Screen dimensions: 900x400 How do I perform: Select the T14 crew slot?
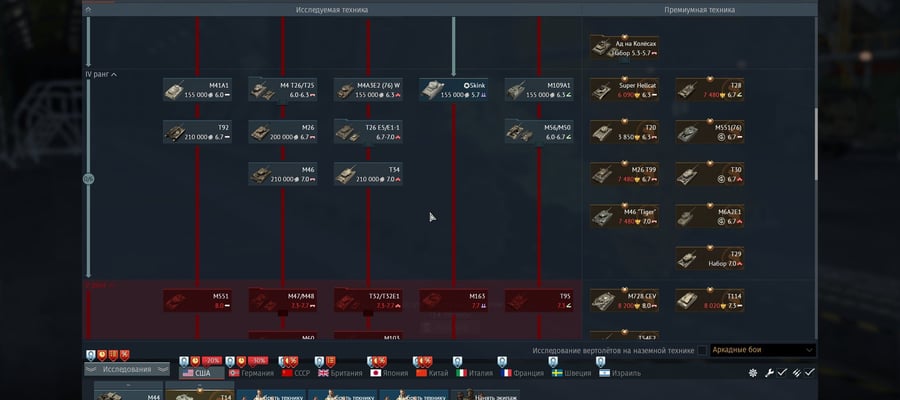coord(200,392)
